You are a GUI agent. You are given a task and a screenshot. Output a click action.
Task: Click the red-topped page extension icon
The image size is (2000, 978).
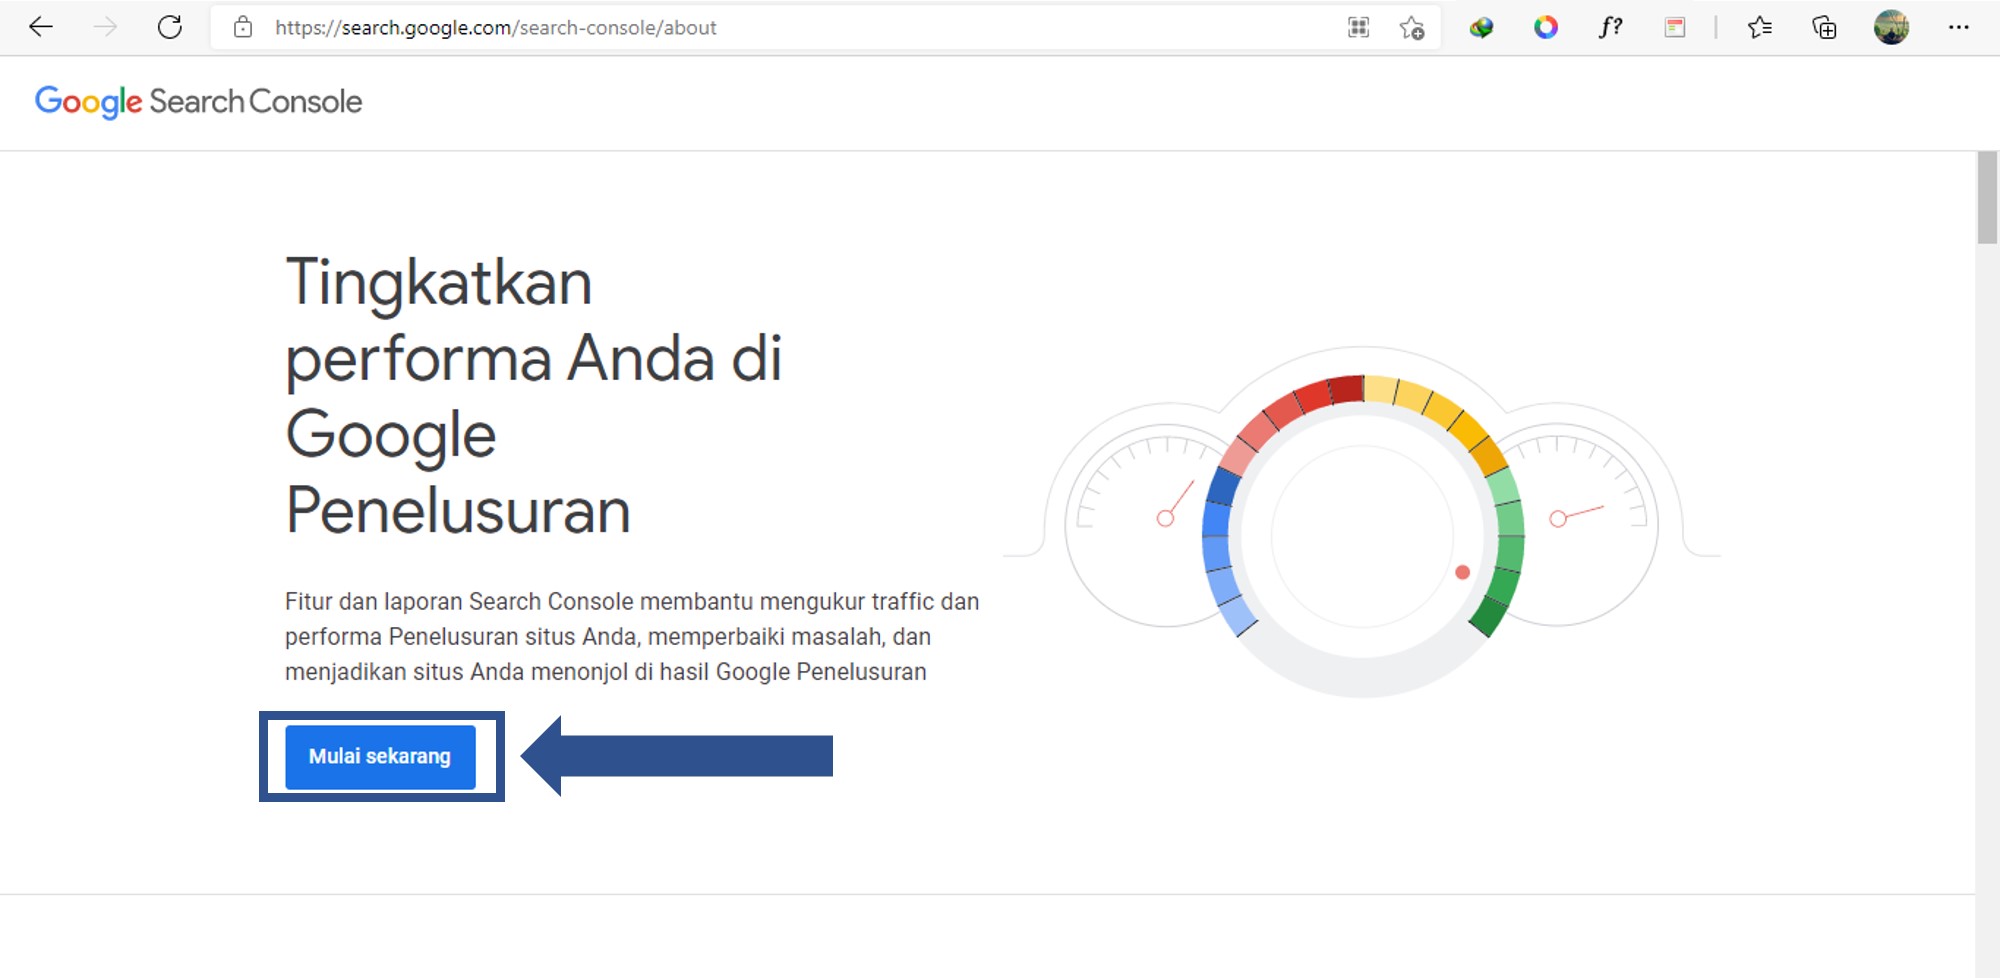pyautogui.click(x=1675, y=27)
